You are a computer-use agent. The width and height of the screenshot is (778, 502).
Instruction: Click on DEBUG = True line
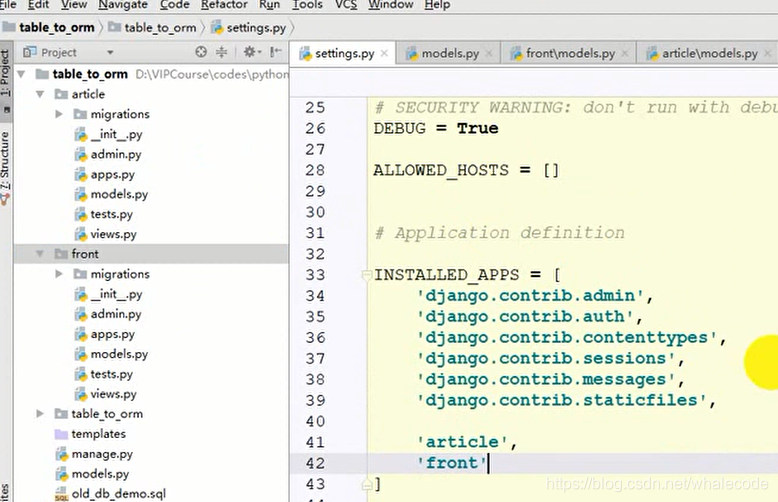436,128
